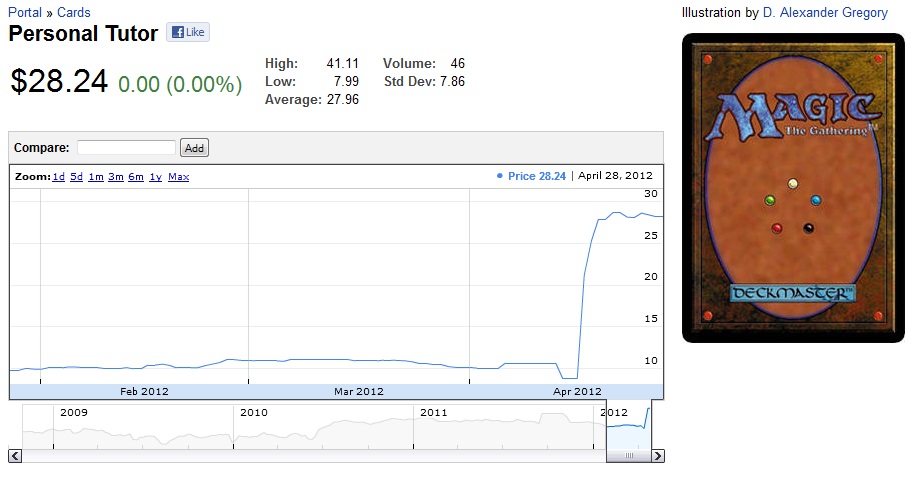Set chart zoom to 1d
Viewport: 914px width, 481px height.
[59, 177]
